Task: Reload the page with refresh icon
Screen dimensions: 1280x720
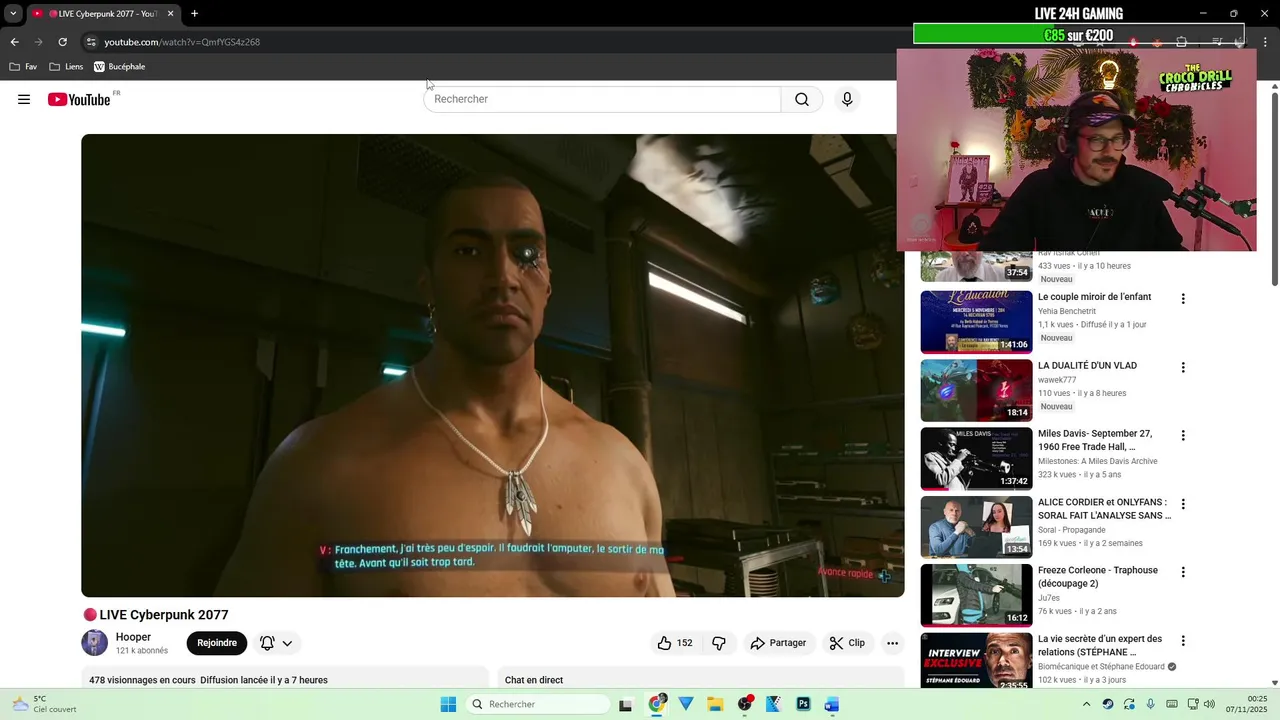Action: point(62,42)
